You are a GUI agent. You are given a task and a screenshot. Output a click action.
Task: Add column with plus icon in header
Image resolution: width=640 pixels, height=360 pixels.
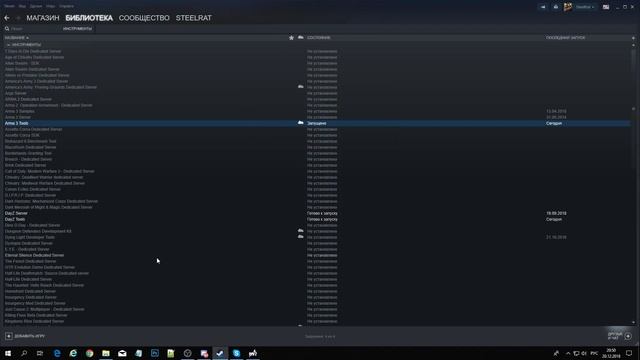pyautogui.click(x=633, y=38)
